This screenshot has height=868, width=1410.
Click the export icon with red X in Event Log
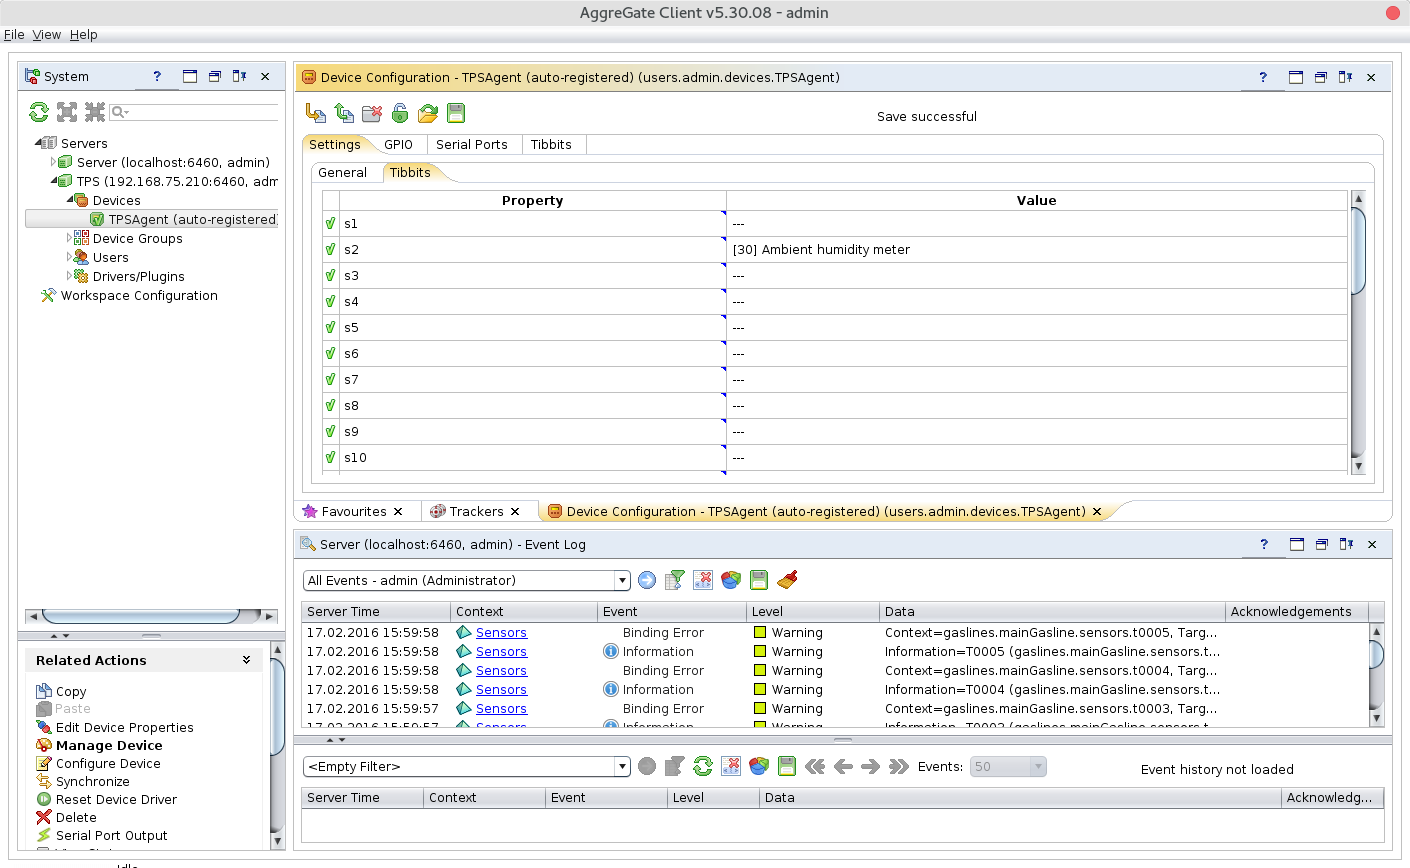(x=703, y=580)
